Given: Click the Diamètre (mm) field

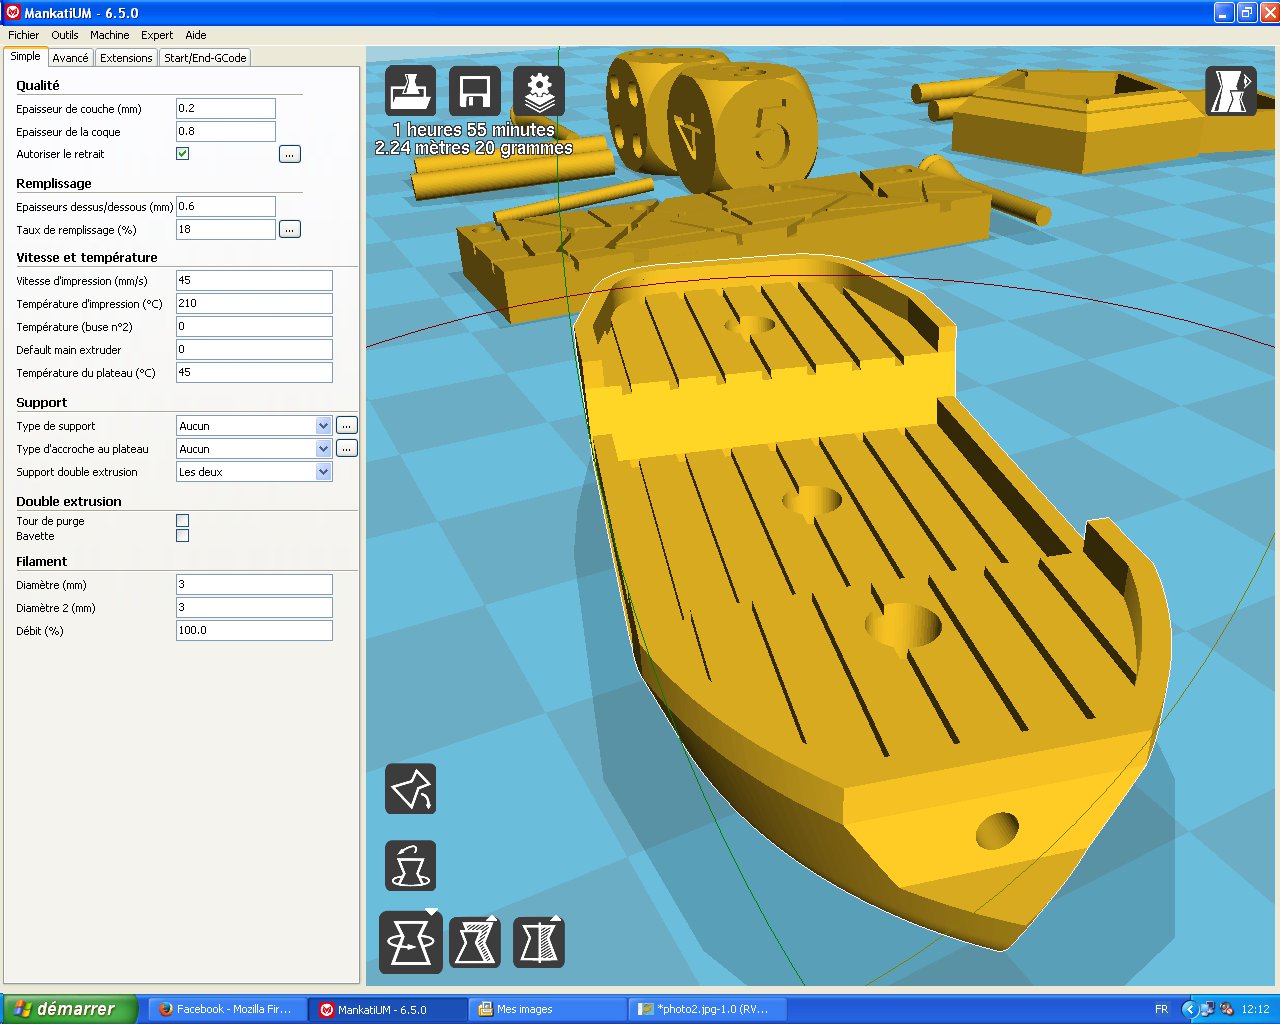Looking at the screenshot, I should point(254,584).
